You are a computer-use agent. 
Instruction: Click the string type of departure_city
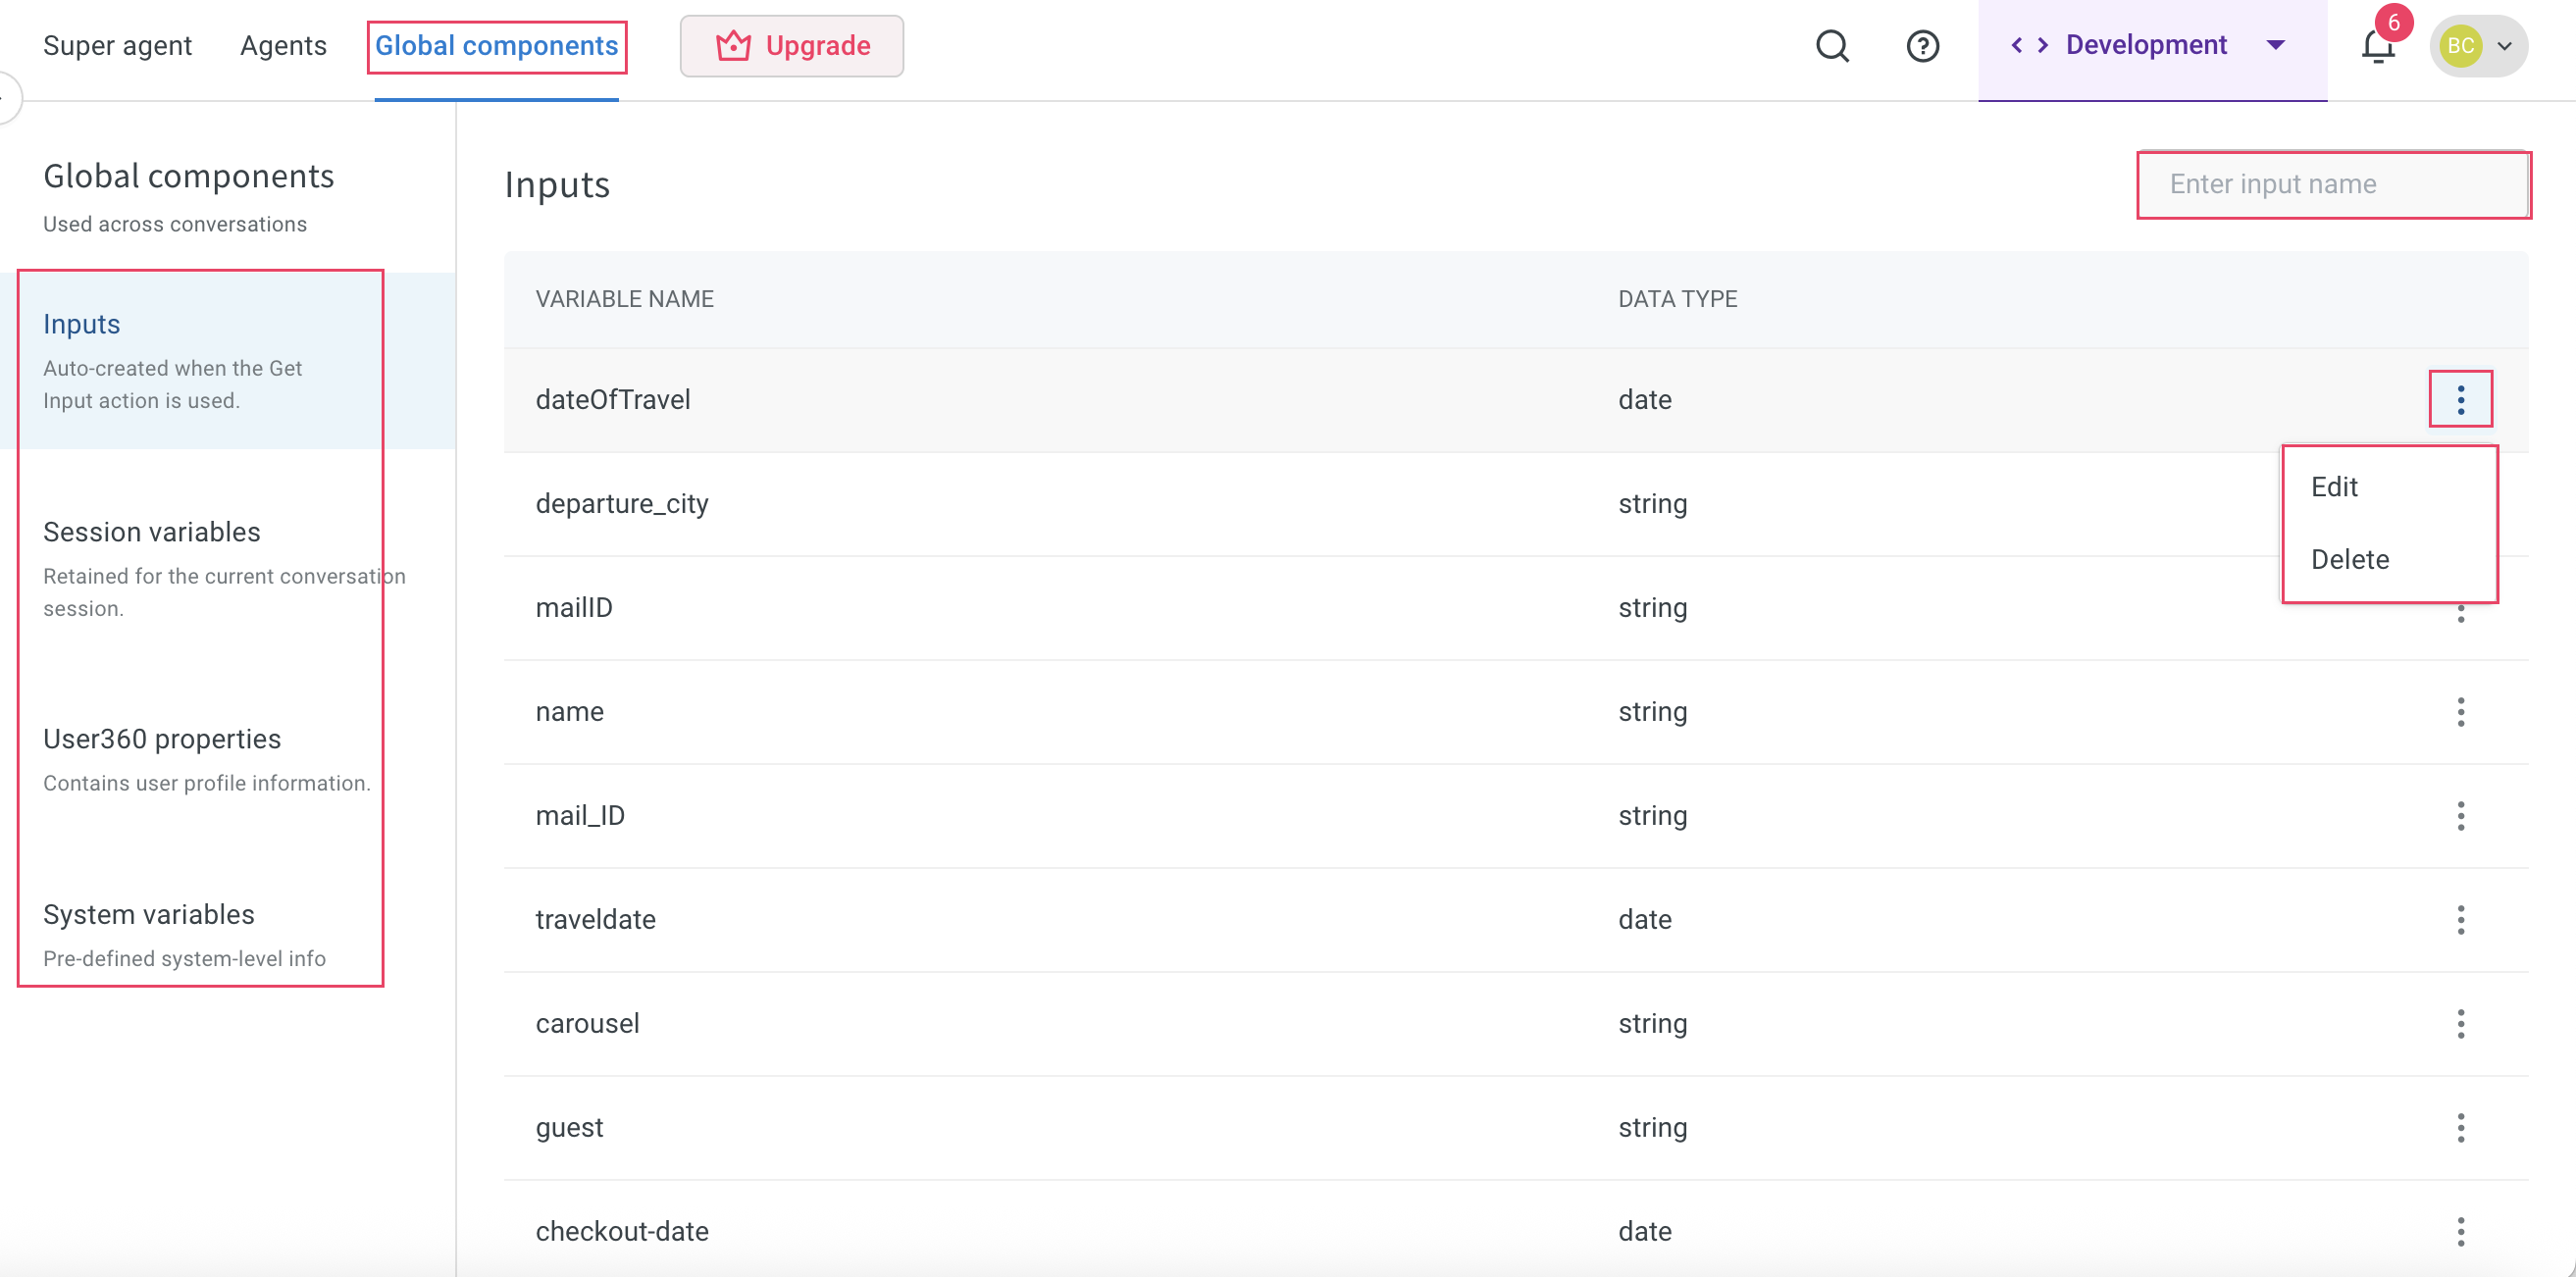coord(1652,504)
